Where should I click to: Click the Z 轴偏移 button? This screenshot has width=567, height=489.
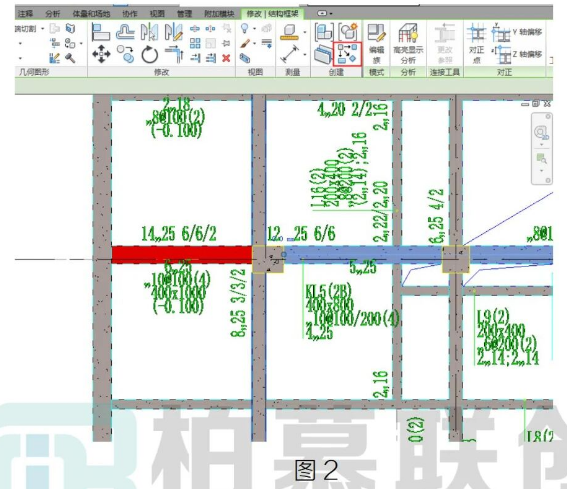[x=517, y=55]
